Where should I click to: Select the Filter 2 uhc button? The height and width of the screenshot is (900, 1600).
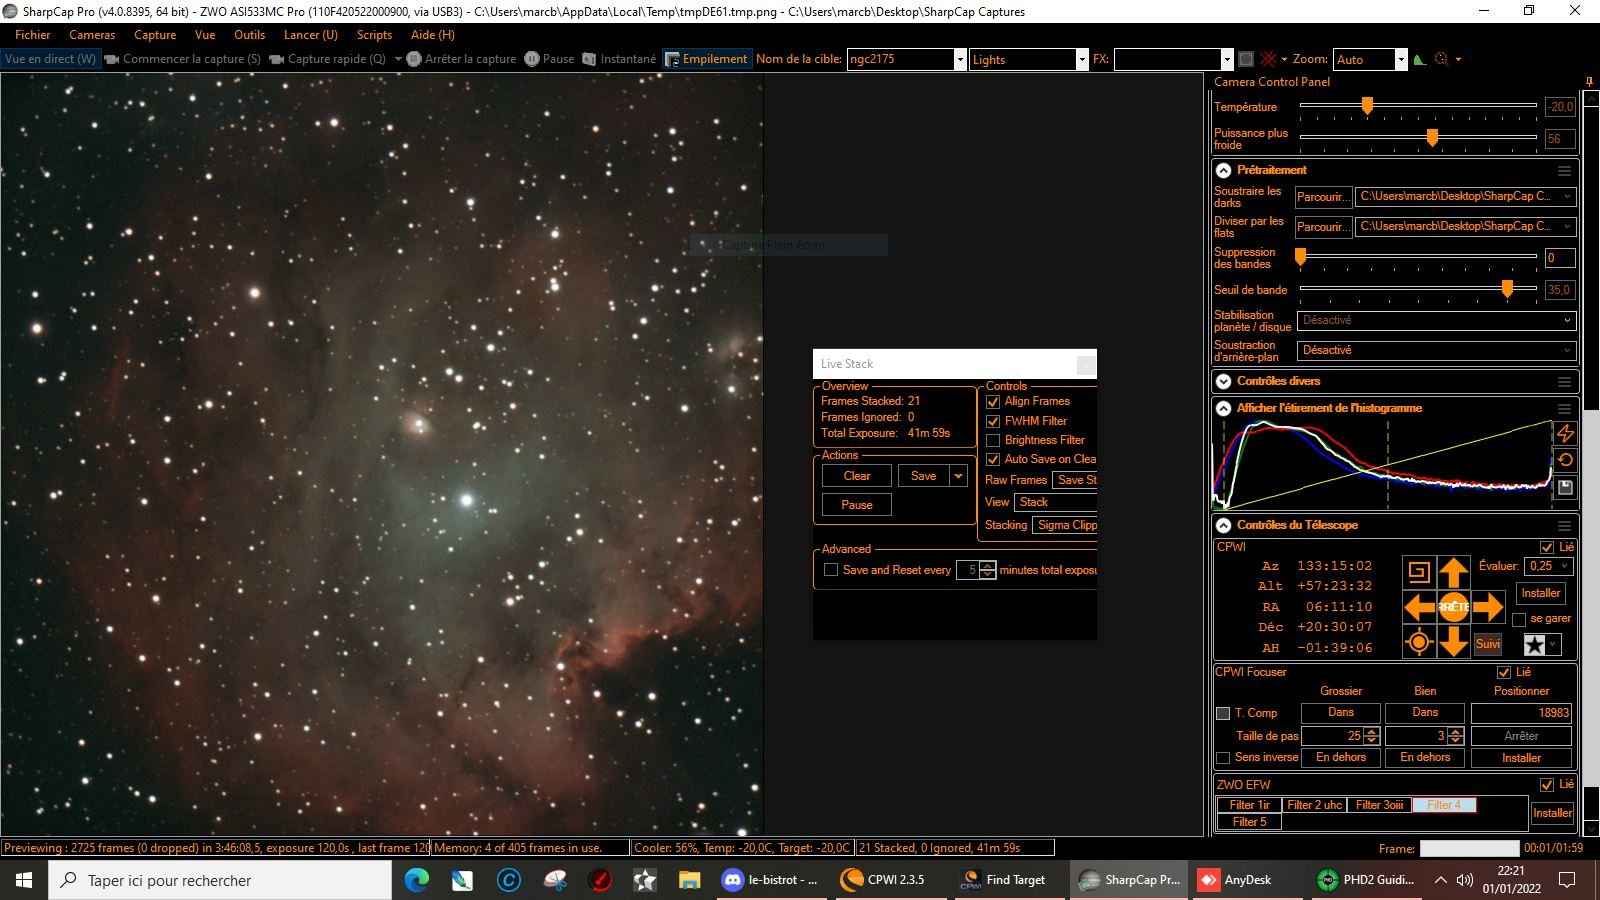(1314, 805)
